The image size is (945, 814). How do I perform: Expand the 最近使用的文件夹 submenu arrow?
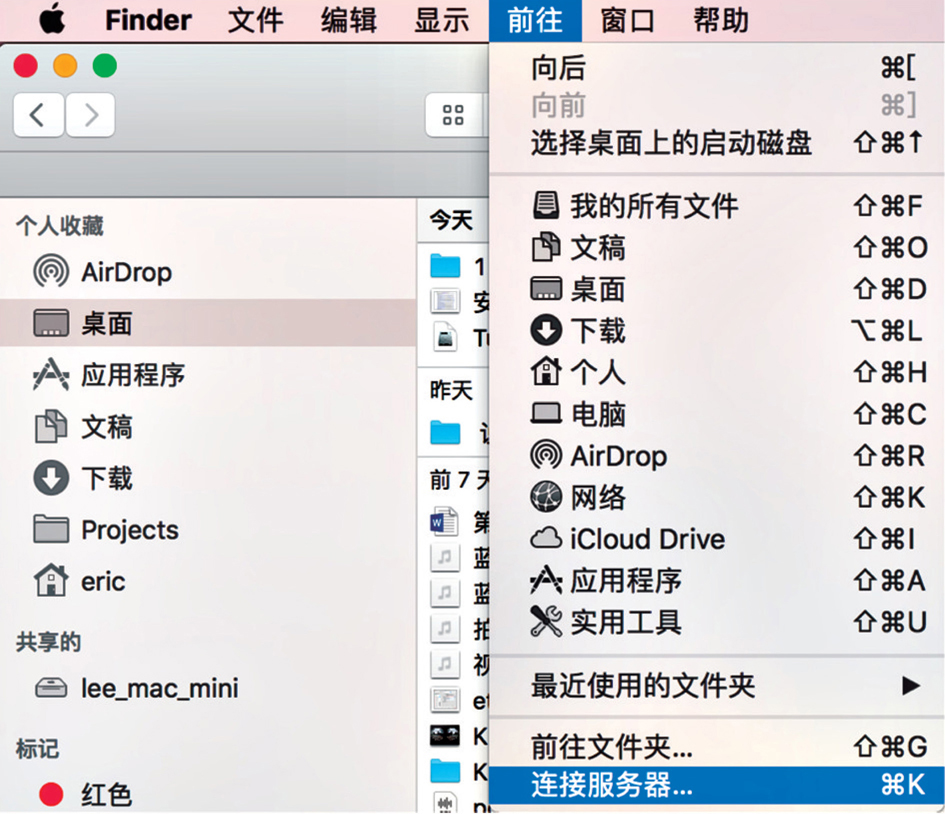click(909, 686)
